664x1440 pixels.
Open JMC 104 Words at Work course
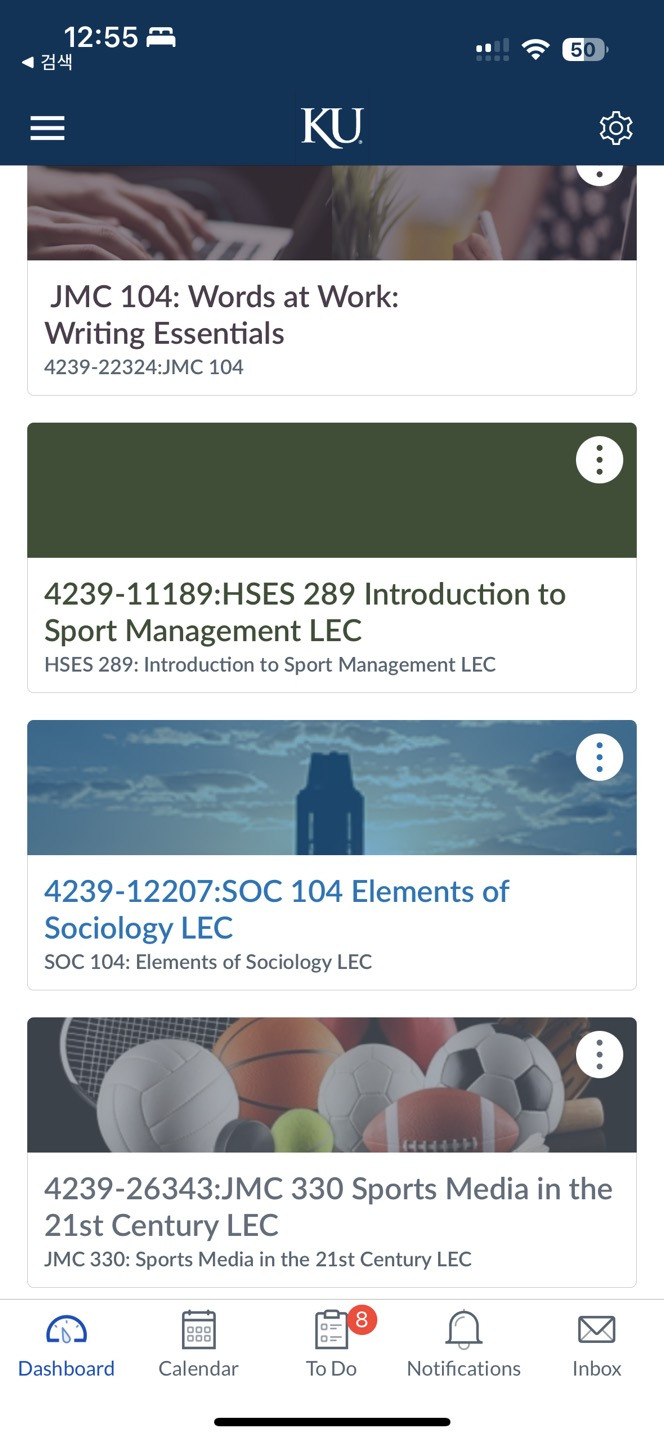pyautogui.click(x=222, y=314)
